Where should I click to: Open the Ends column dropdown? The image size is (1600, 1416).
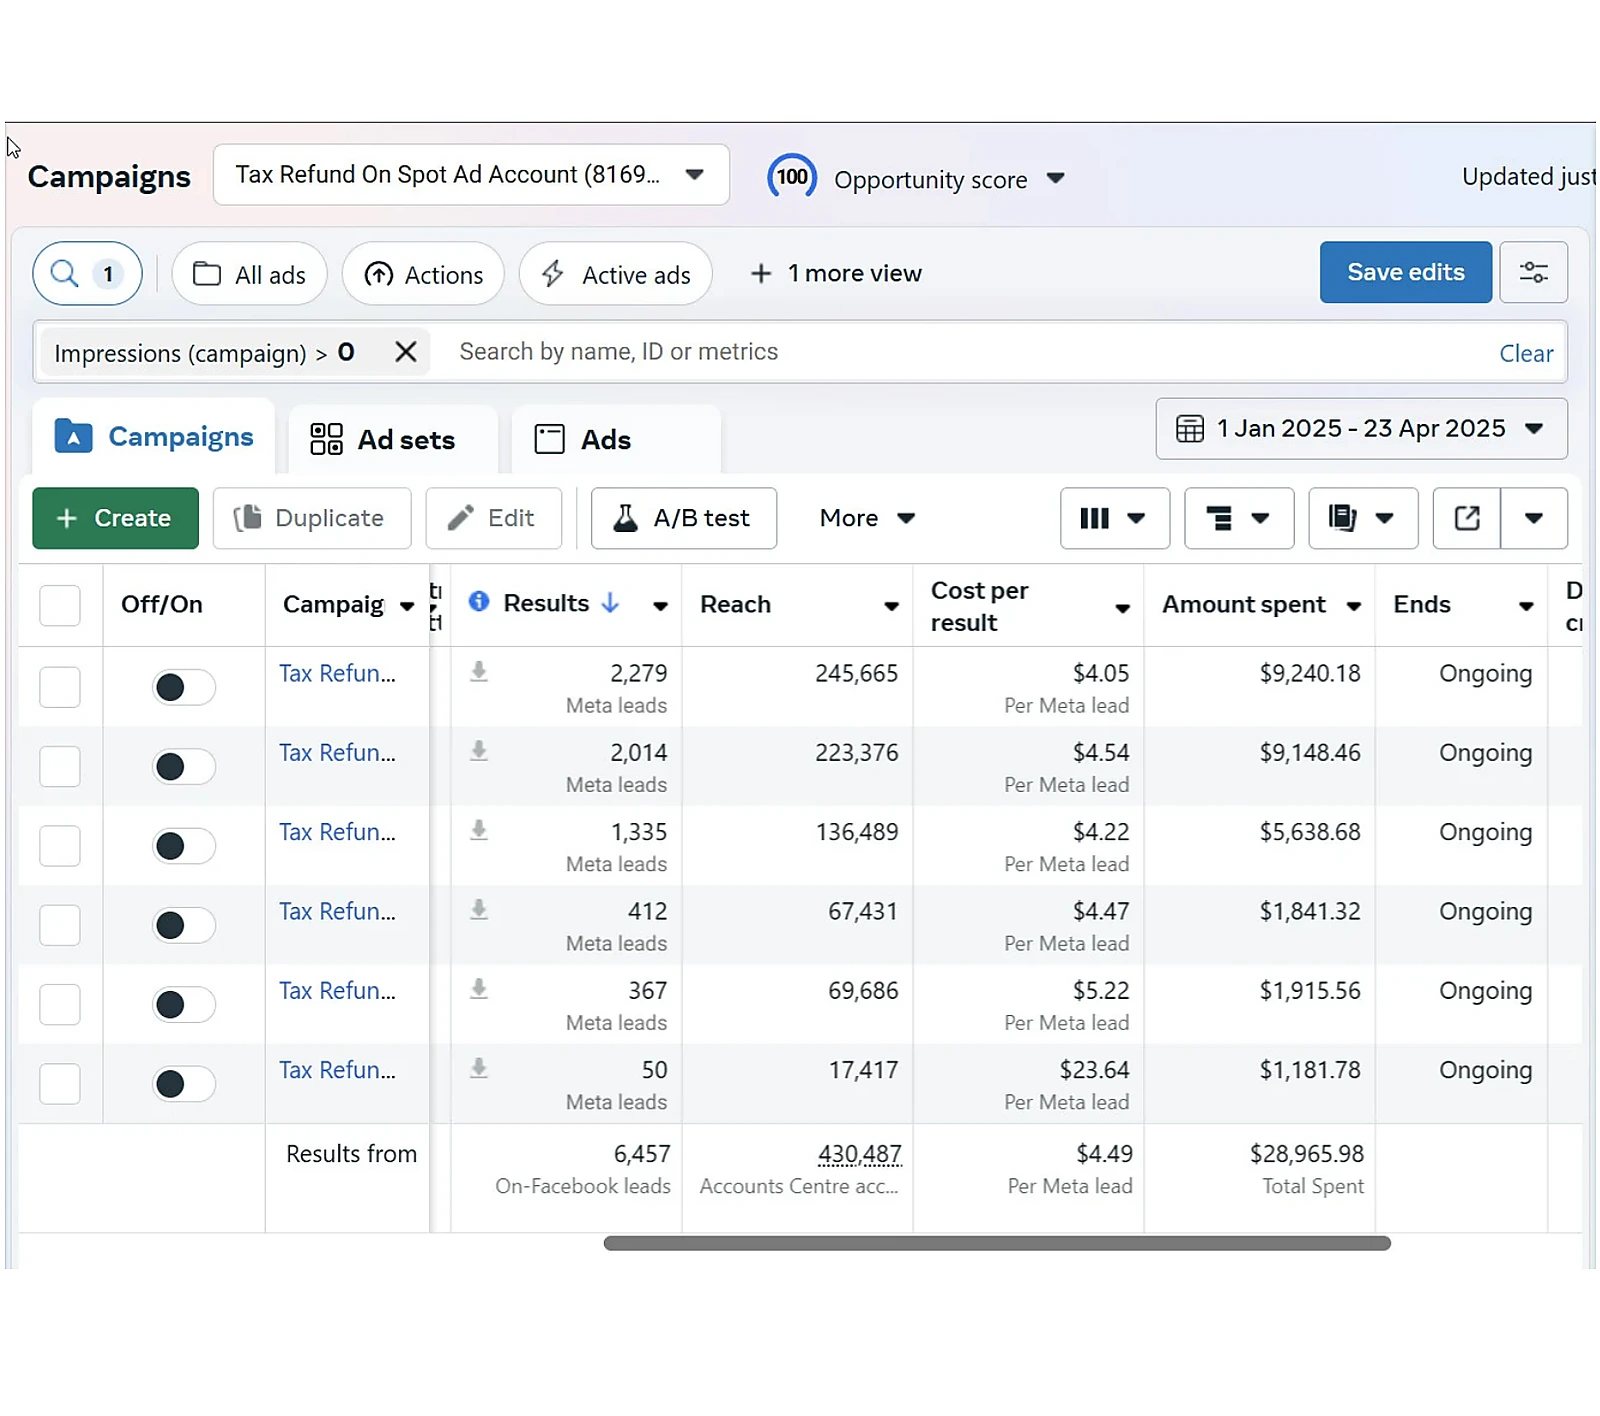click(1526, 606)
